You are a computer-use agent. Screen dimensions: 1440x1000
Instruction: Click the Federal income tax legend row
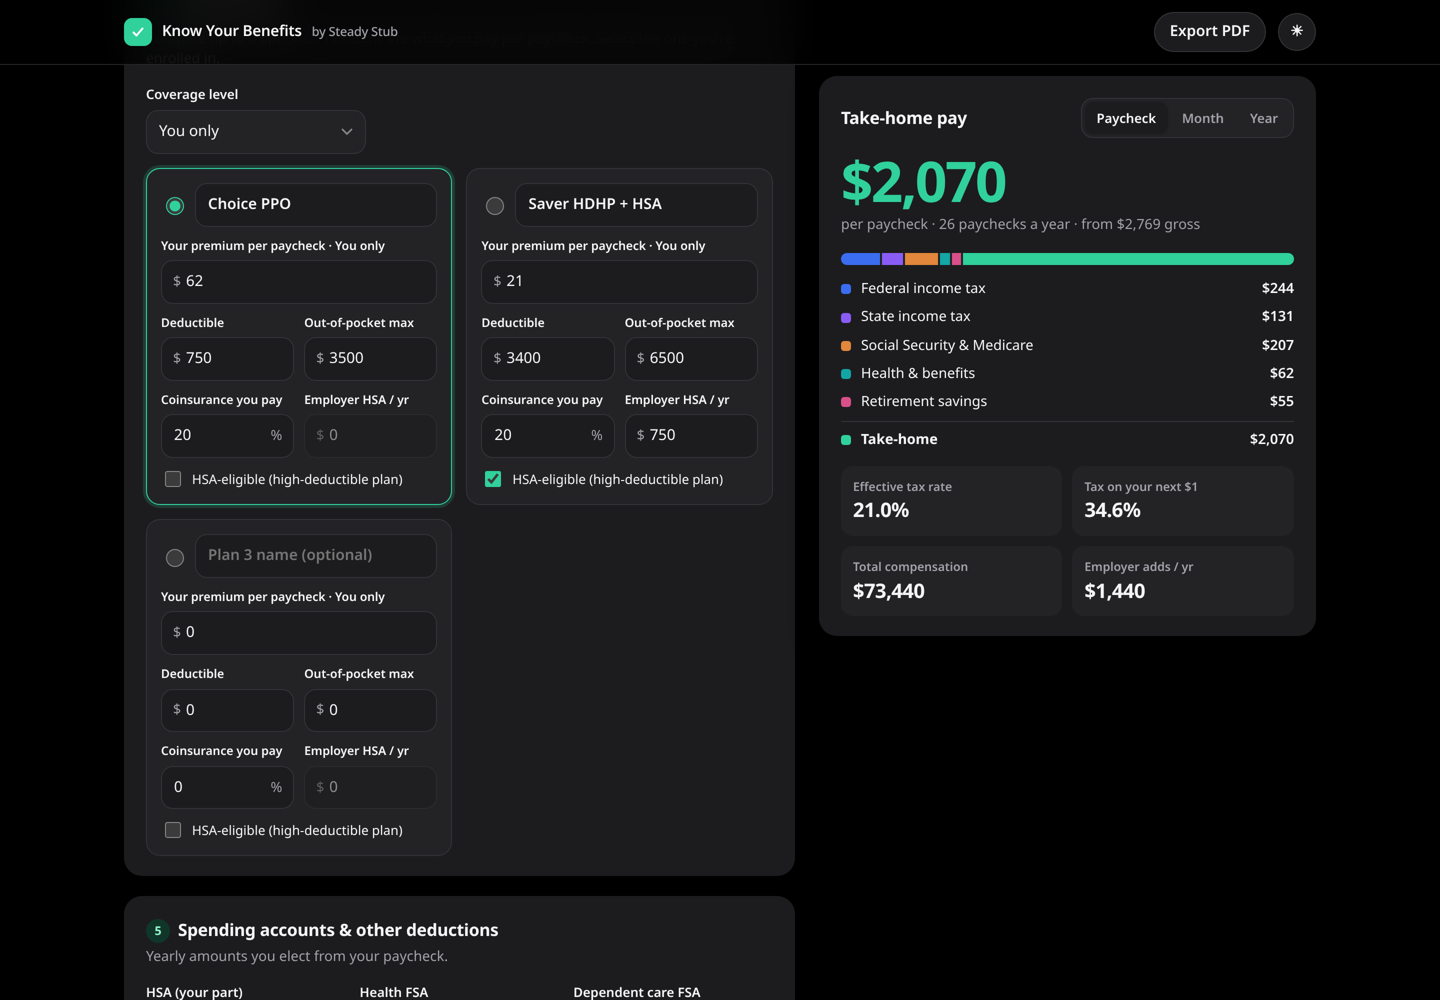pos(1067,288)
